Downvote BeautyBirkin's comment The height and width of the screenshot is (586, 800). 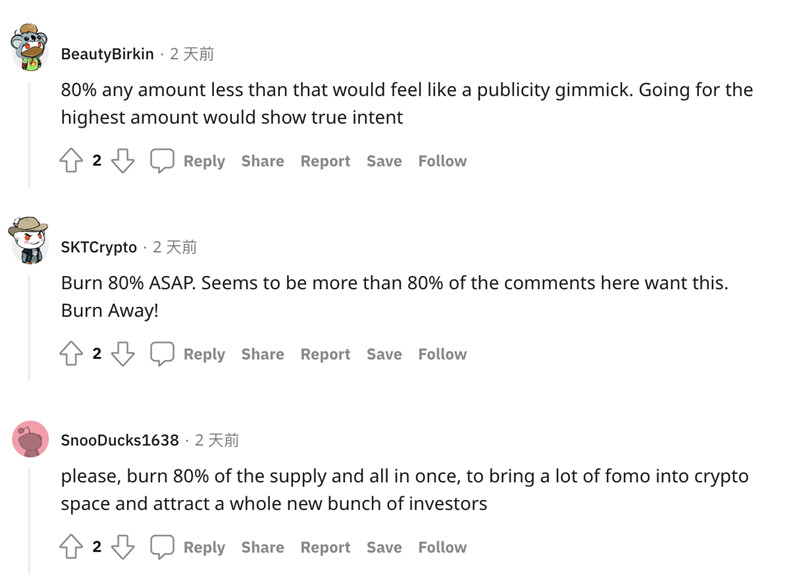pyautogui.click(x=123, y=161)
